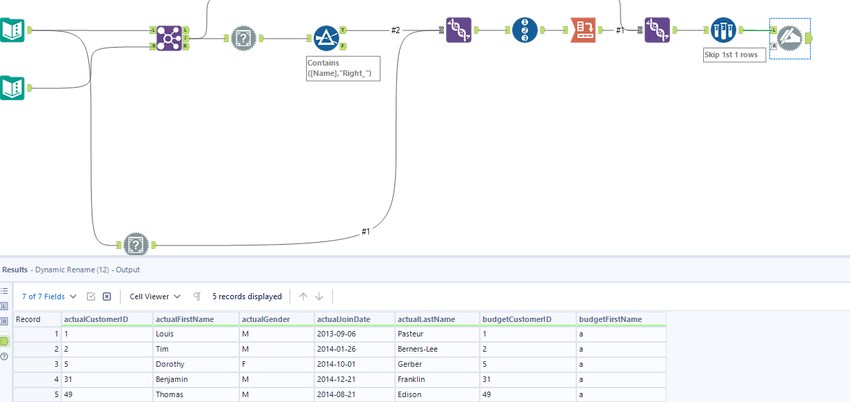Select the 2013-09-06 join date cell

pyautogui.click(x=355, y=334)
